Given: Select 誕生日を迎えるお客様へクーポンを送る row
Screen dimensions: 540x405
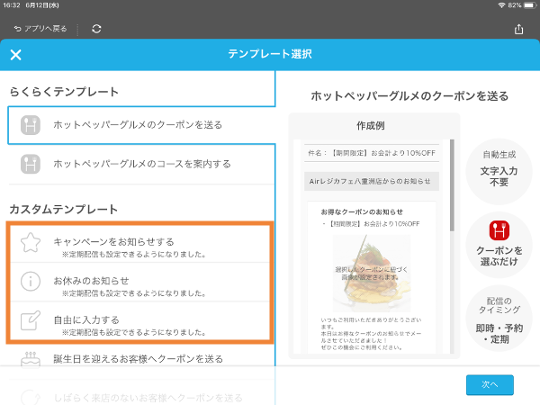Looking at the screenshot, I should (142, 360).
